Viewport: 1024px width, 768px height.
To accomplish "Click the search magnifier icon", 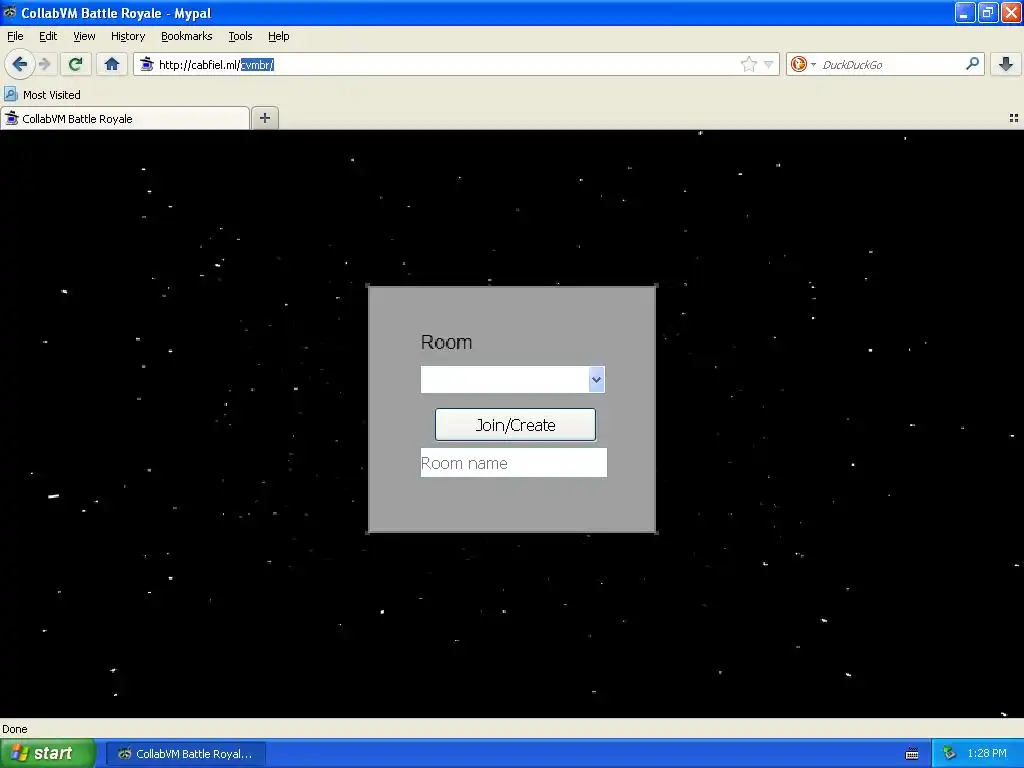I will (x=972, y=64).
